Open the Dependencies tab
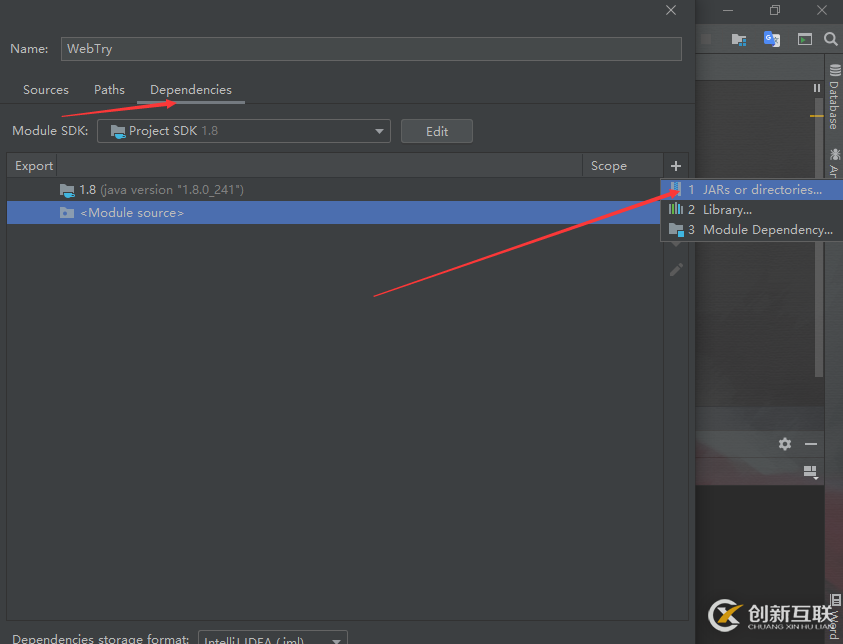 (191, 90)
